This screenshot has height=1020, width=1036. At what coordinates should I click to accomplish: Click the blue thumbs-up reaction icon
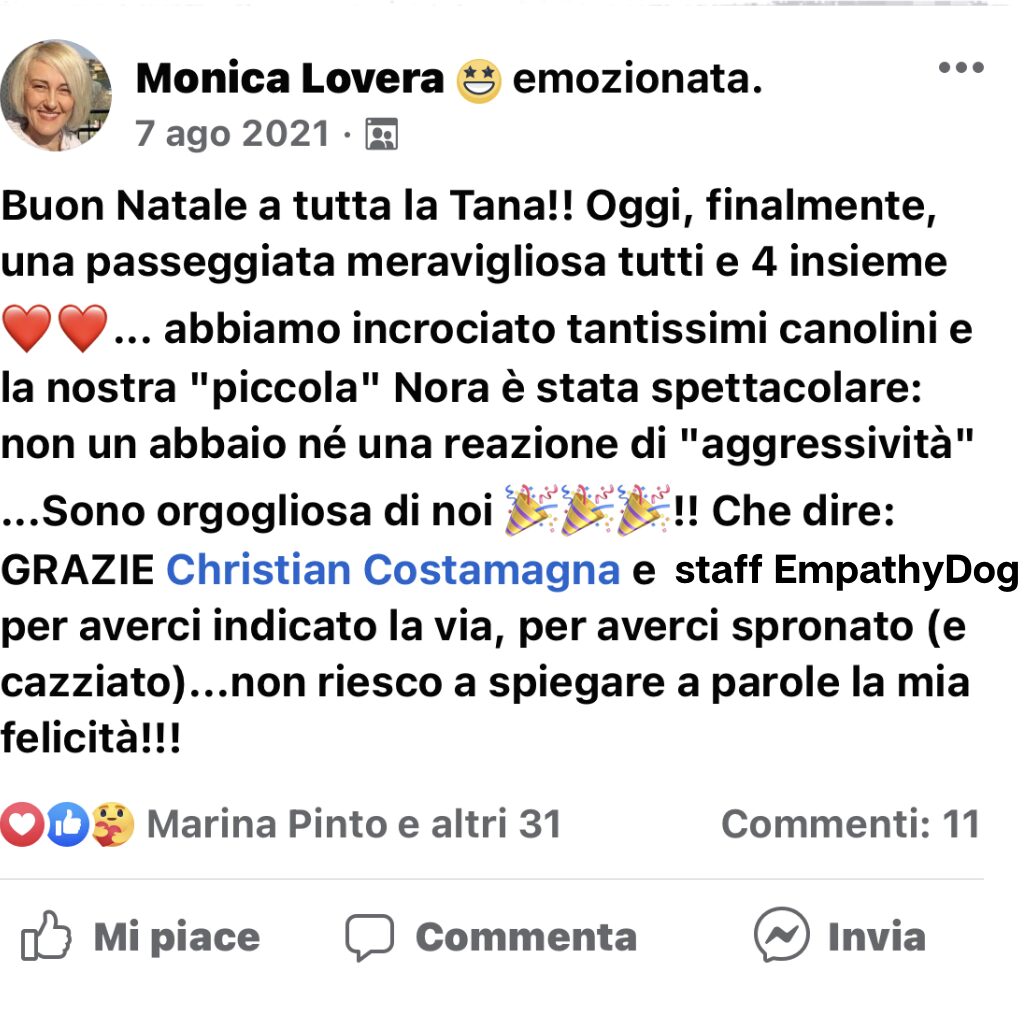tap(67, 825)
